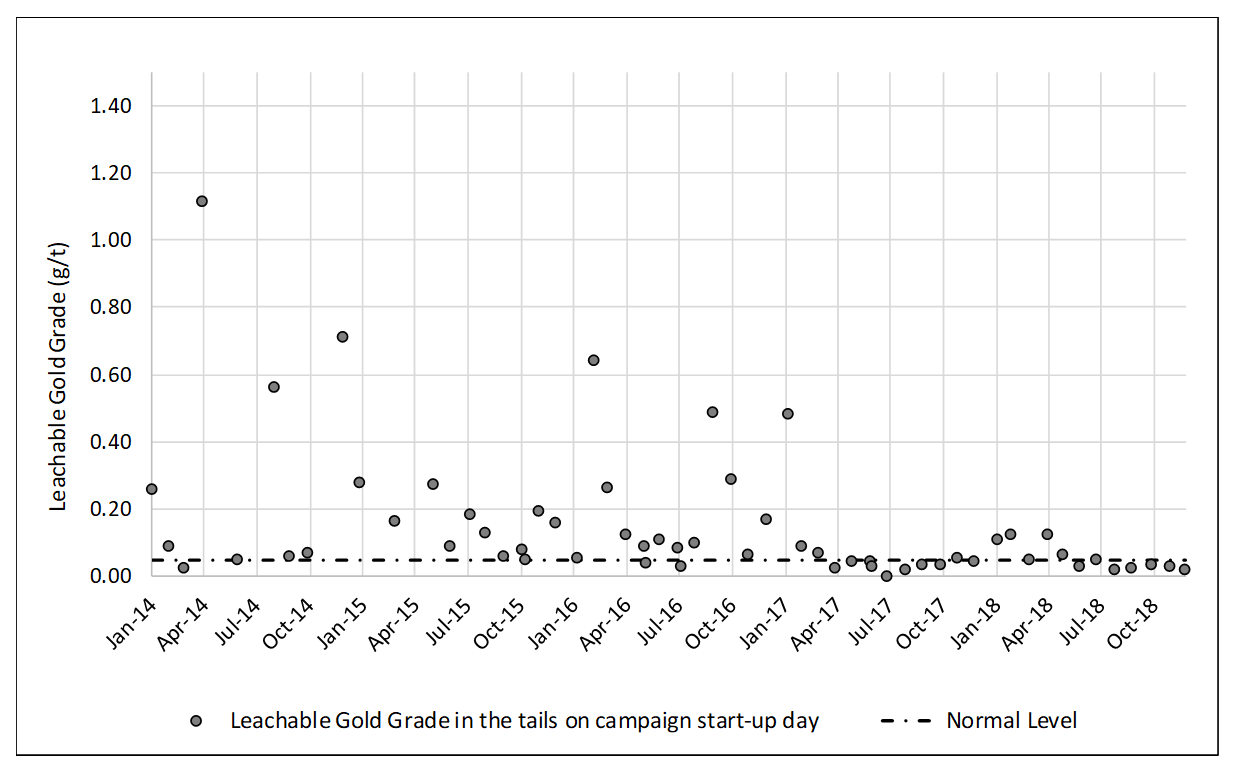This screenshot has height=770, width=1236.
Task: Click the 0.64 g/t point after Jan-16
Action: click(593, 360)
